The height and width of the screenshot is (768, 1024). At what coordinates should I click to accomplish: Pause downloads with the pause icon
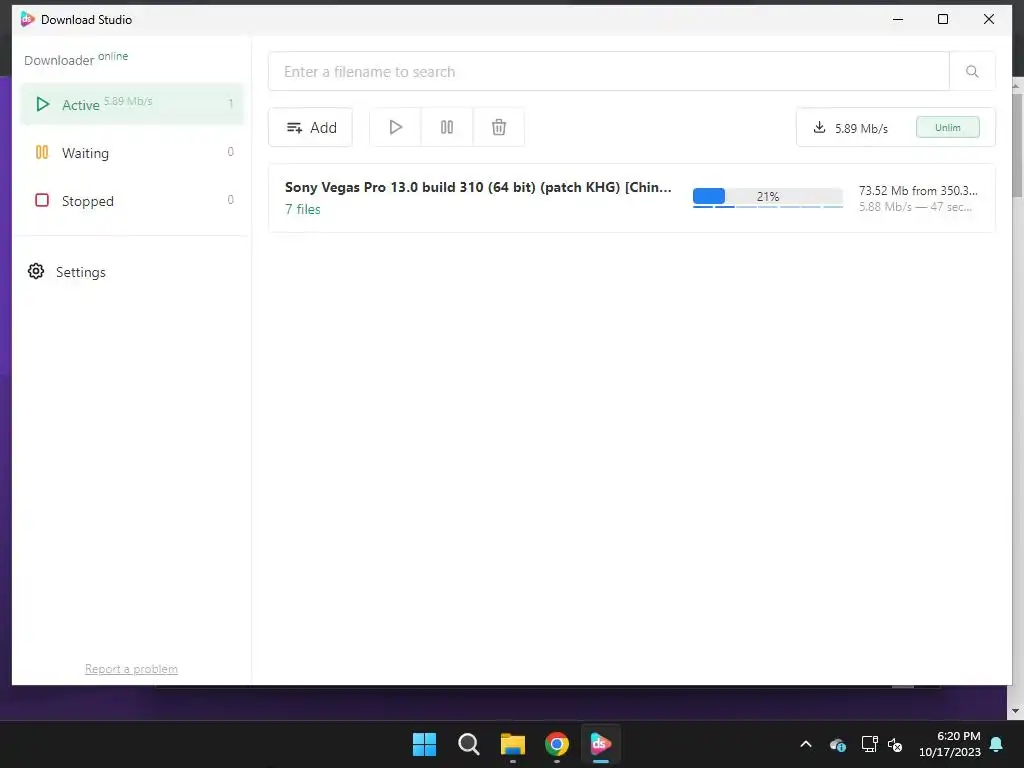pos(447,127)
